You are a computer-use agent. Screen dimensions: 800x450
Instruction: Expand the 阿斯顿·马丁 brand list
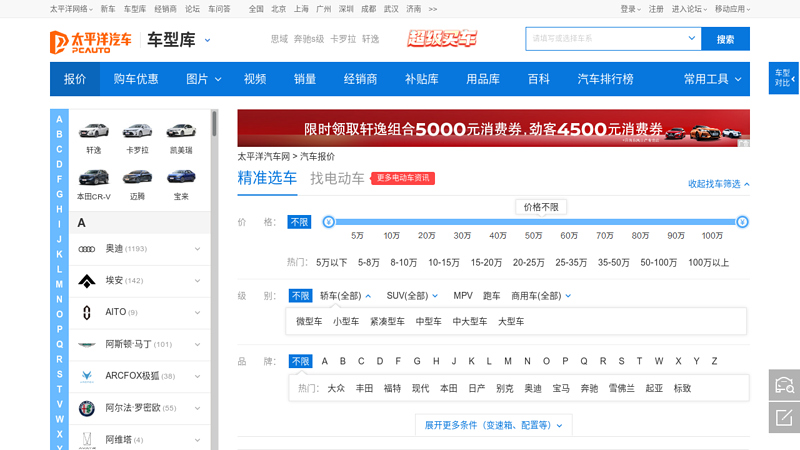197,344
